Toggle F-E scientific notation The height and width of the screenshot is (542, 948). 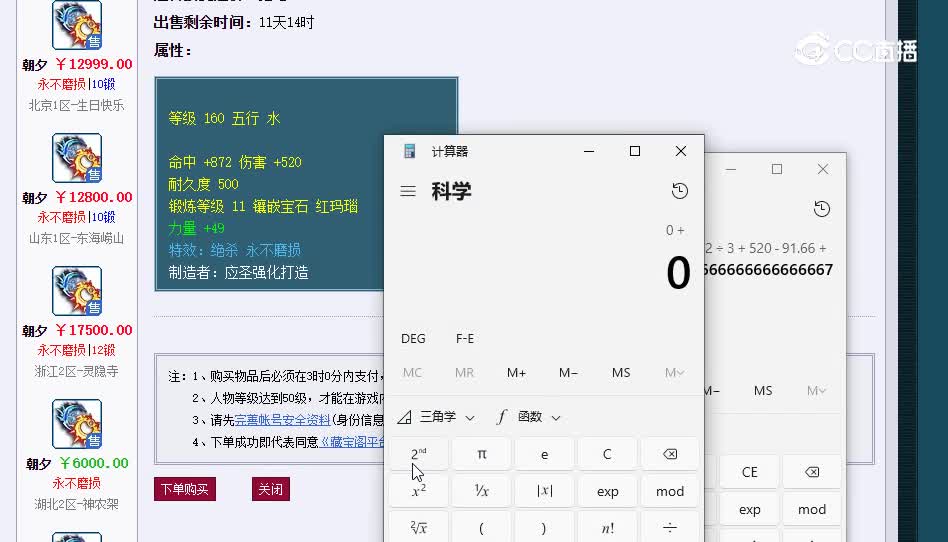point(465,339)
